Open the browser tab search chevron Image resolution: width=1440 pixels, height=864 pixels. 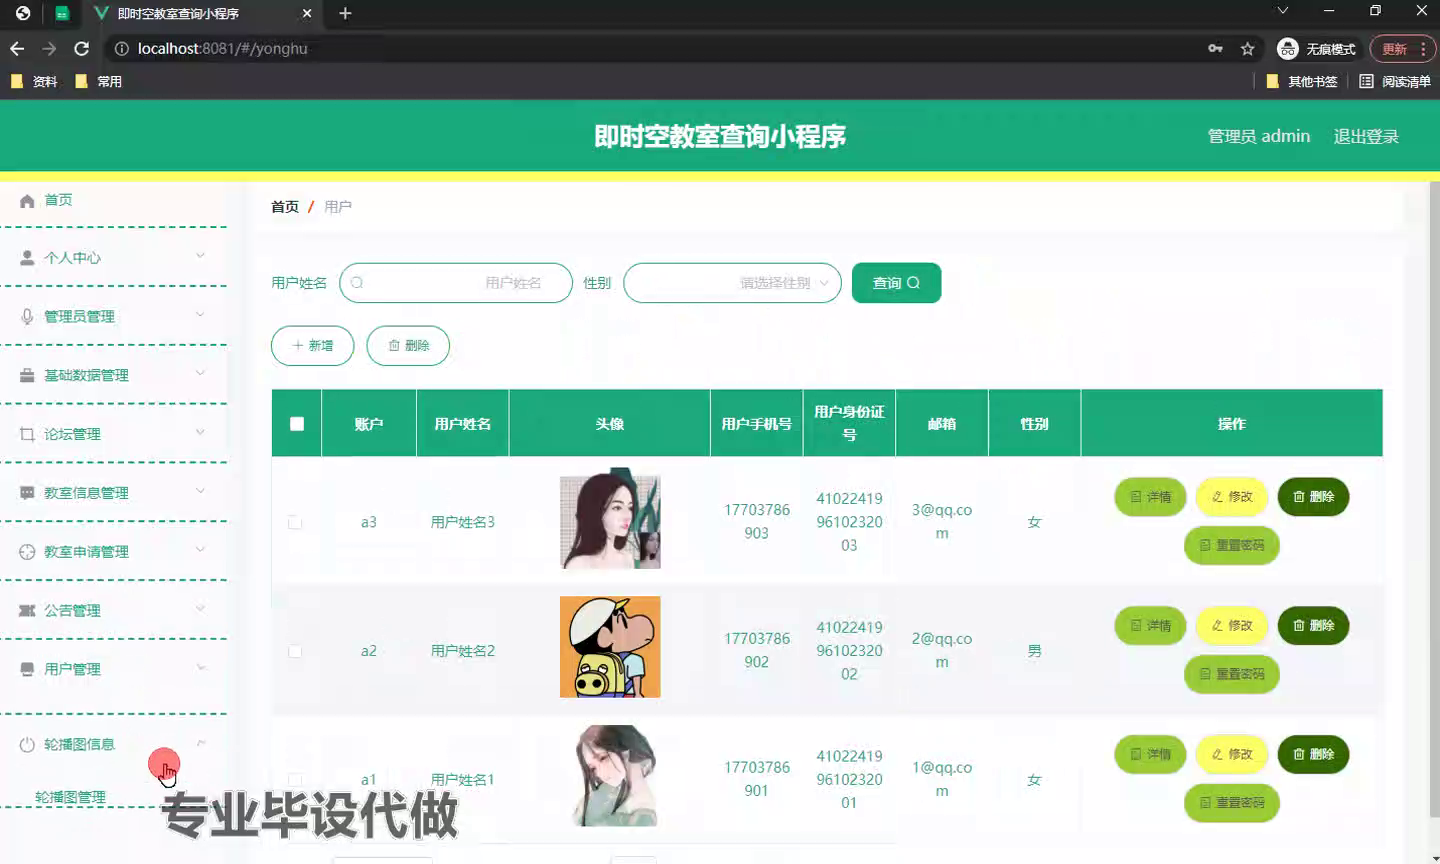point(1282,10)
